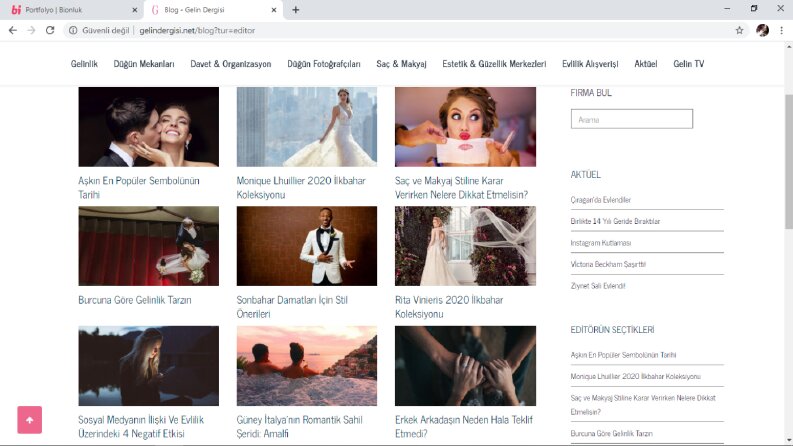The width and height of the screenshot is (793, 446).
Task: Open 'Monique Lhuillier 2020 İlkbahar Koleksiyonu' title
Action: click(301, 188)
